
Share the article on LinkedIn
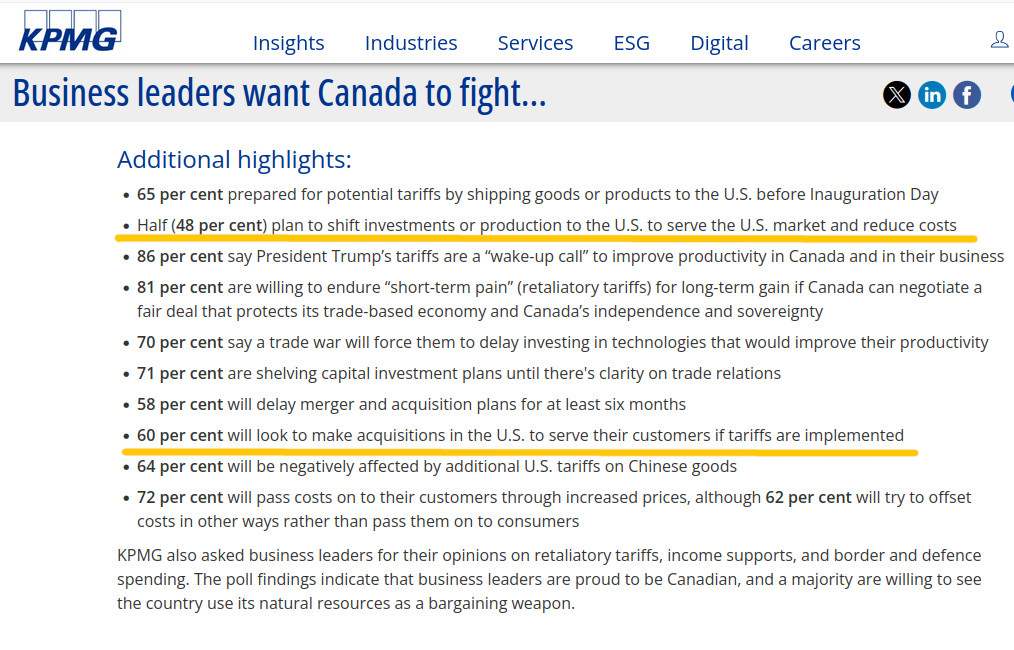(x=932, y=95)
